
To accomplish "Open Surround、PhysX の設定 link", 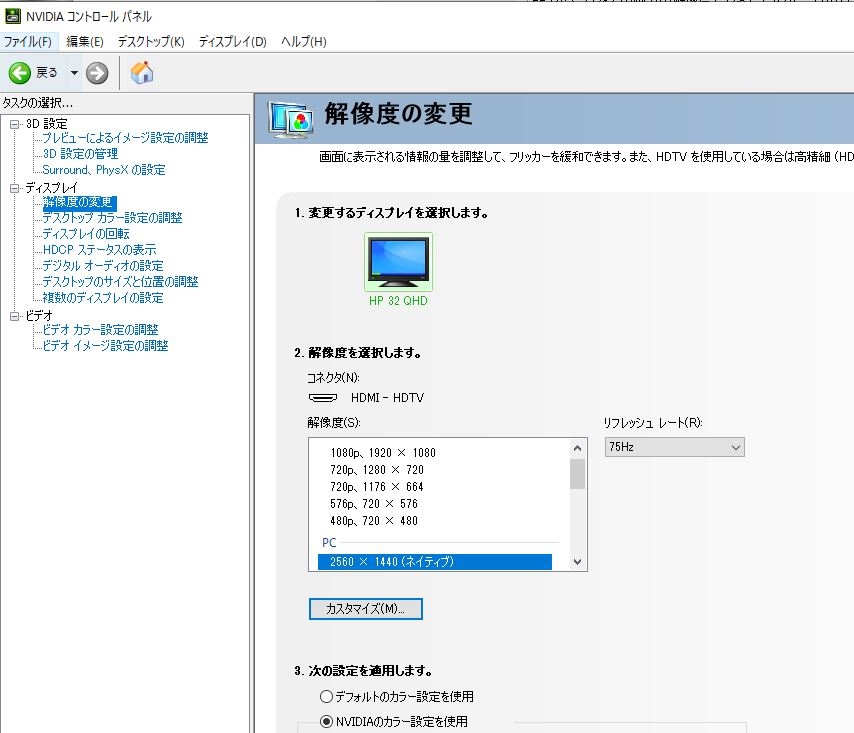I will pos(104,169).
